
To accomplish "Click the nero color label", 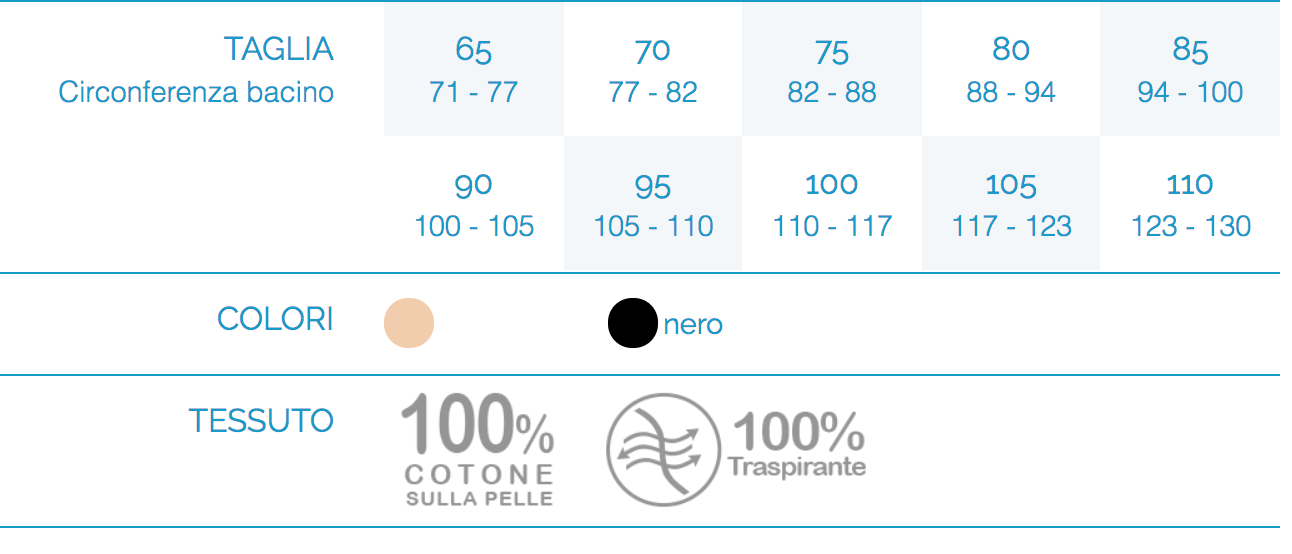I will 693,324.
